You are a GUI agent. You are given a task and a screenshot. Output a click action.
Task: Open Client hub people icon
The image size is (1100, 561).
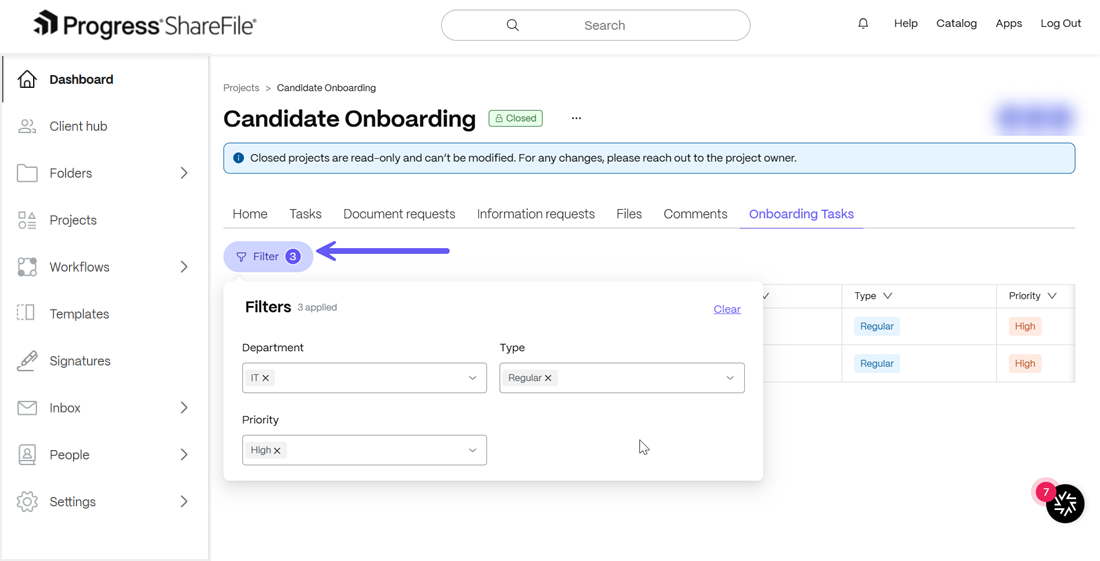(x=27, y=126)
